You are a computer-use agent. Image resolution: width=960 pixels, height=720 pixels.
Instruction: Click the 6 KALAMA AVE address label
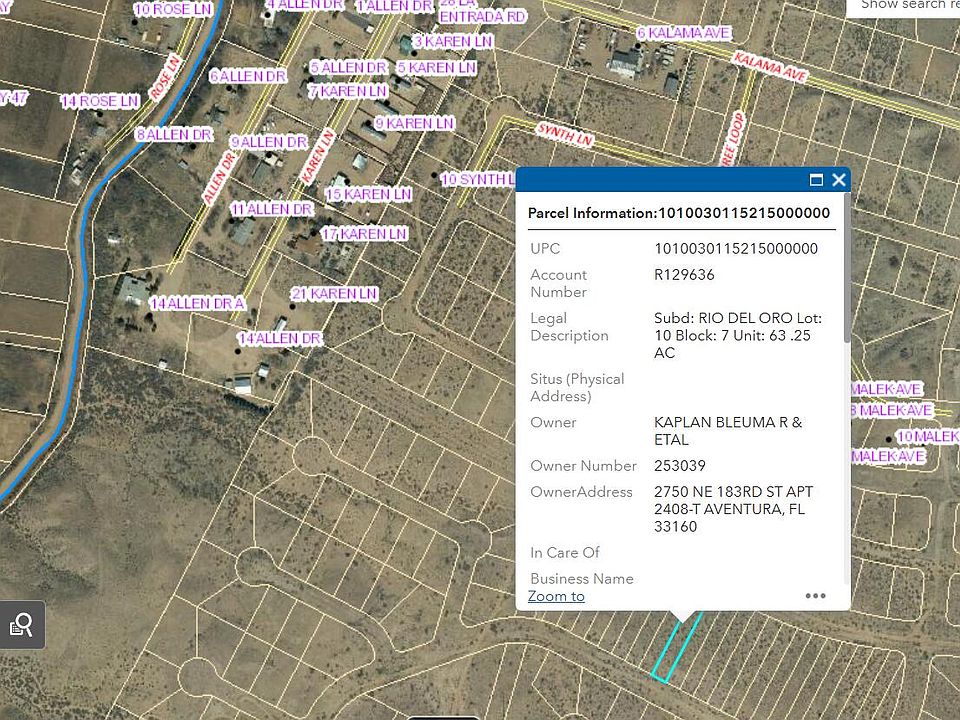click(684, 33)
